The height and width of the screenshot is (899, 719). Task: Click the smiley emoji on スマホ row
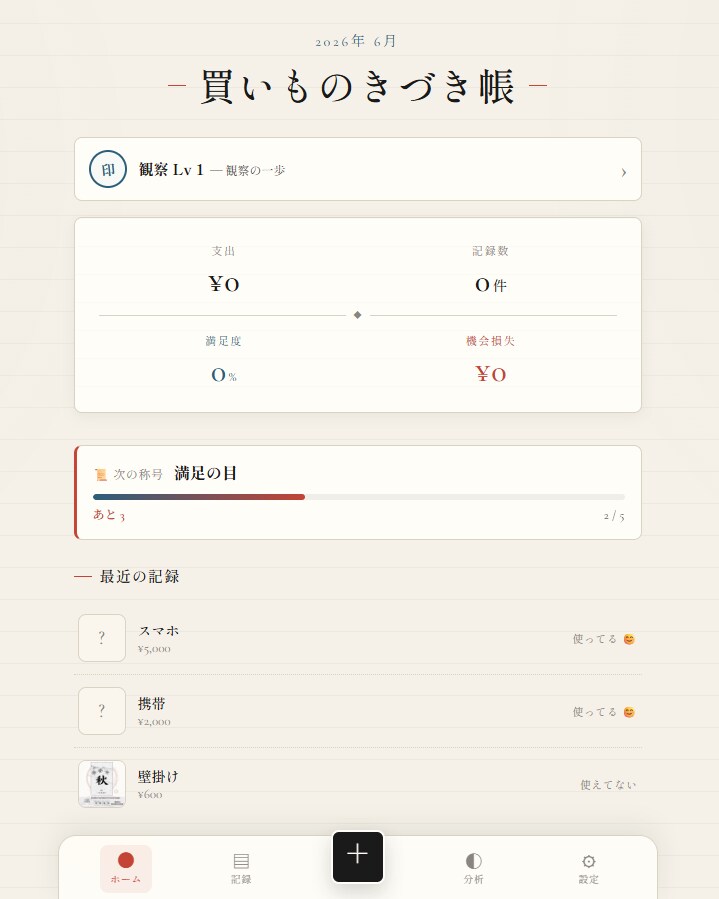629,639
